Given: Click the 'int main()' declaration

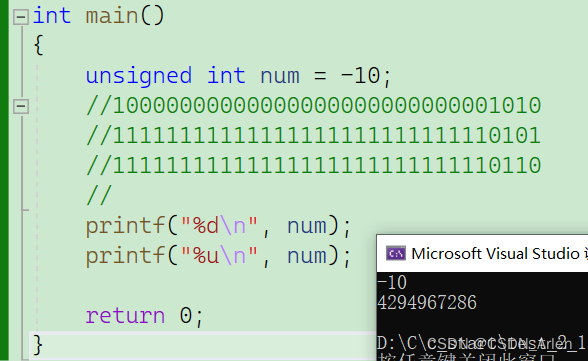Looking at the screenshot, I should pyautogui.click(x=99, y=16).
